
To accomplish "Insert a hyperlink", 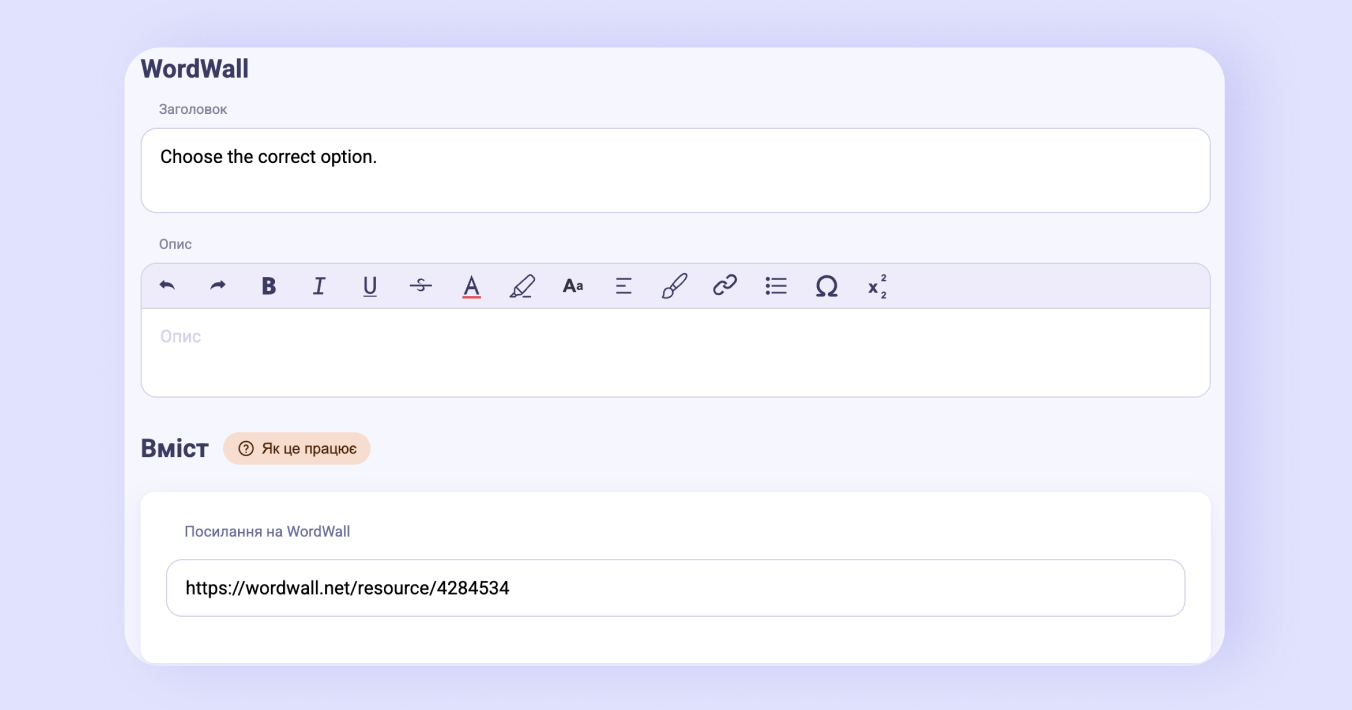I will (725, 286).
